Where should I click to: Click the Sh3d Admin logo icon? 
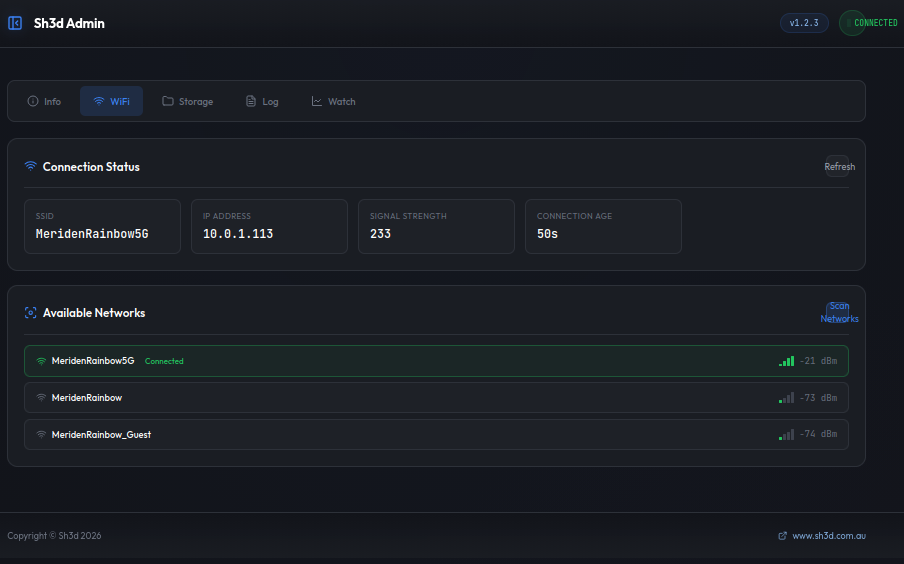(15, 23)
